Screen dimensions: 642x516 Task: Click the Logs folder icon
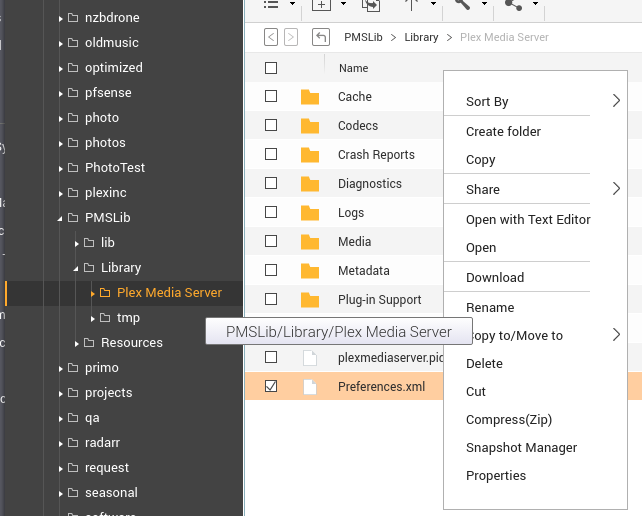point(310,213)
